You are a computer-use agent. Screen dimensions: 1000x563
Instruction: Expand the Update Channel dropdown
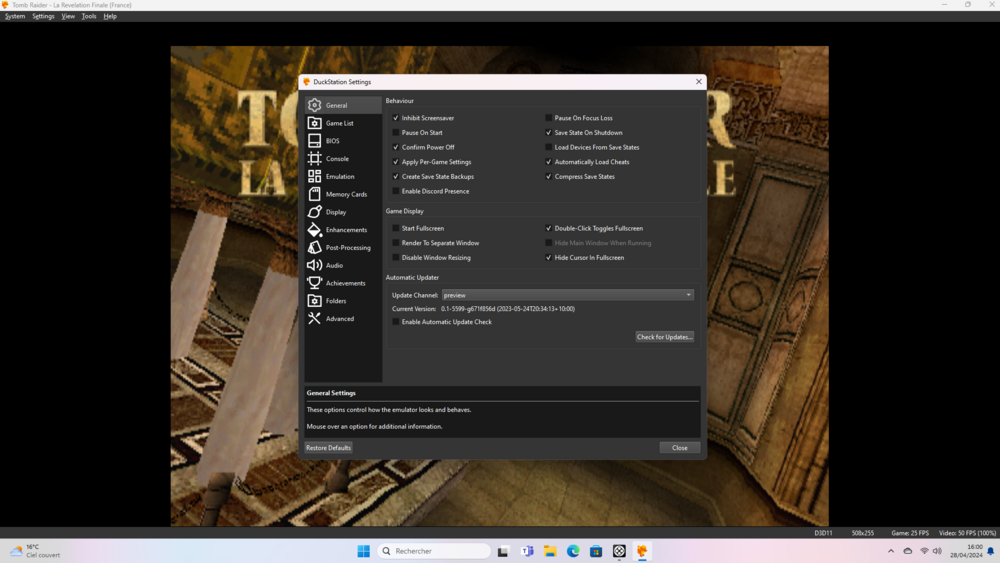(567, 295)
